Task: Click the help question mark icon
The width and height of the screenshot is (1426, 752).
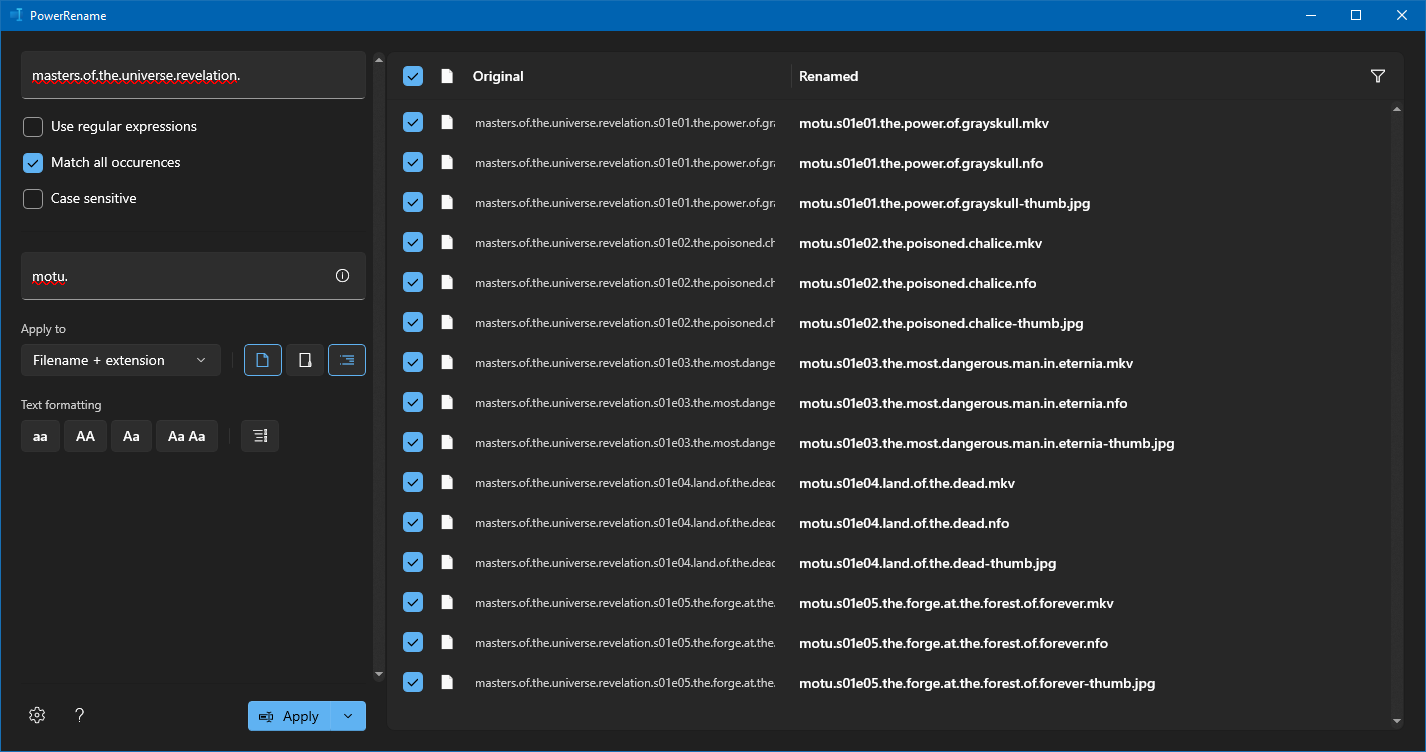Action: (x=79, y=715)
